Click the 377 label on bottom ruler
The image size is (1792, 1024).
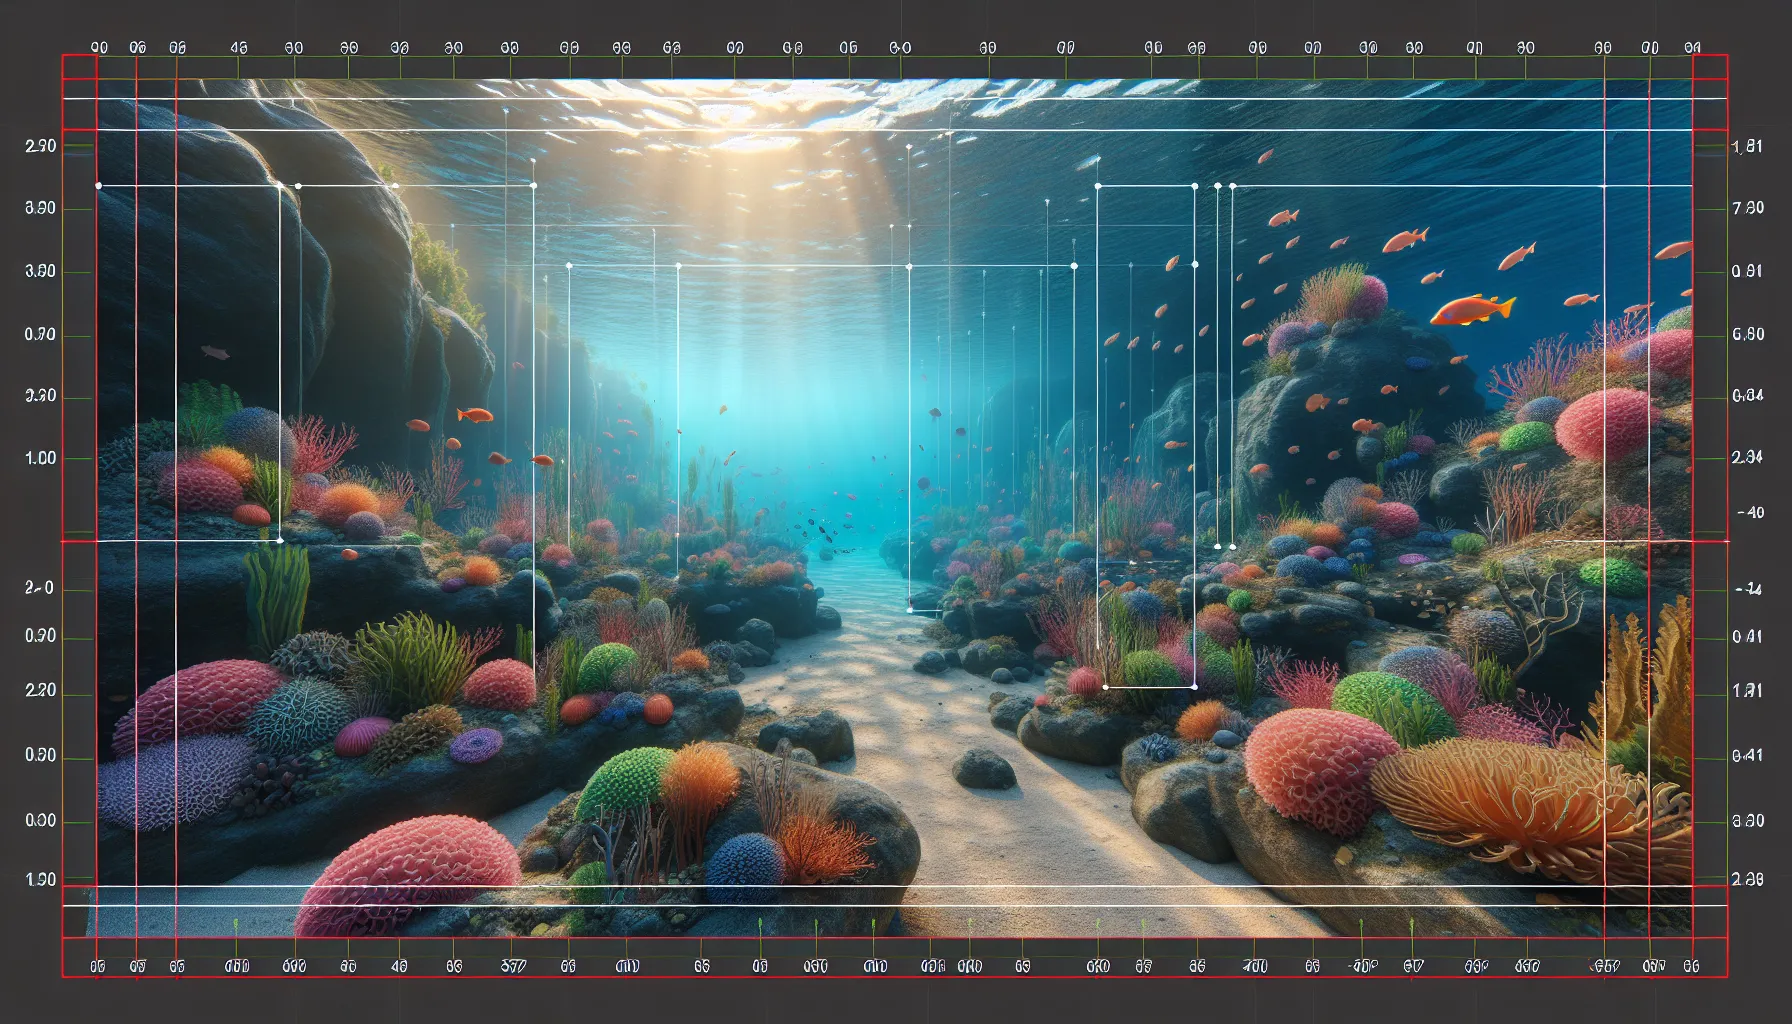click(513, 967)
